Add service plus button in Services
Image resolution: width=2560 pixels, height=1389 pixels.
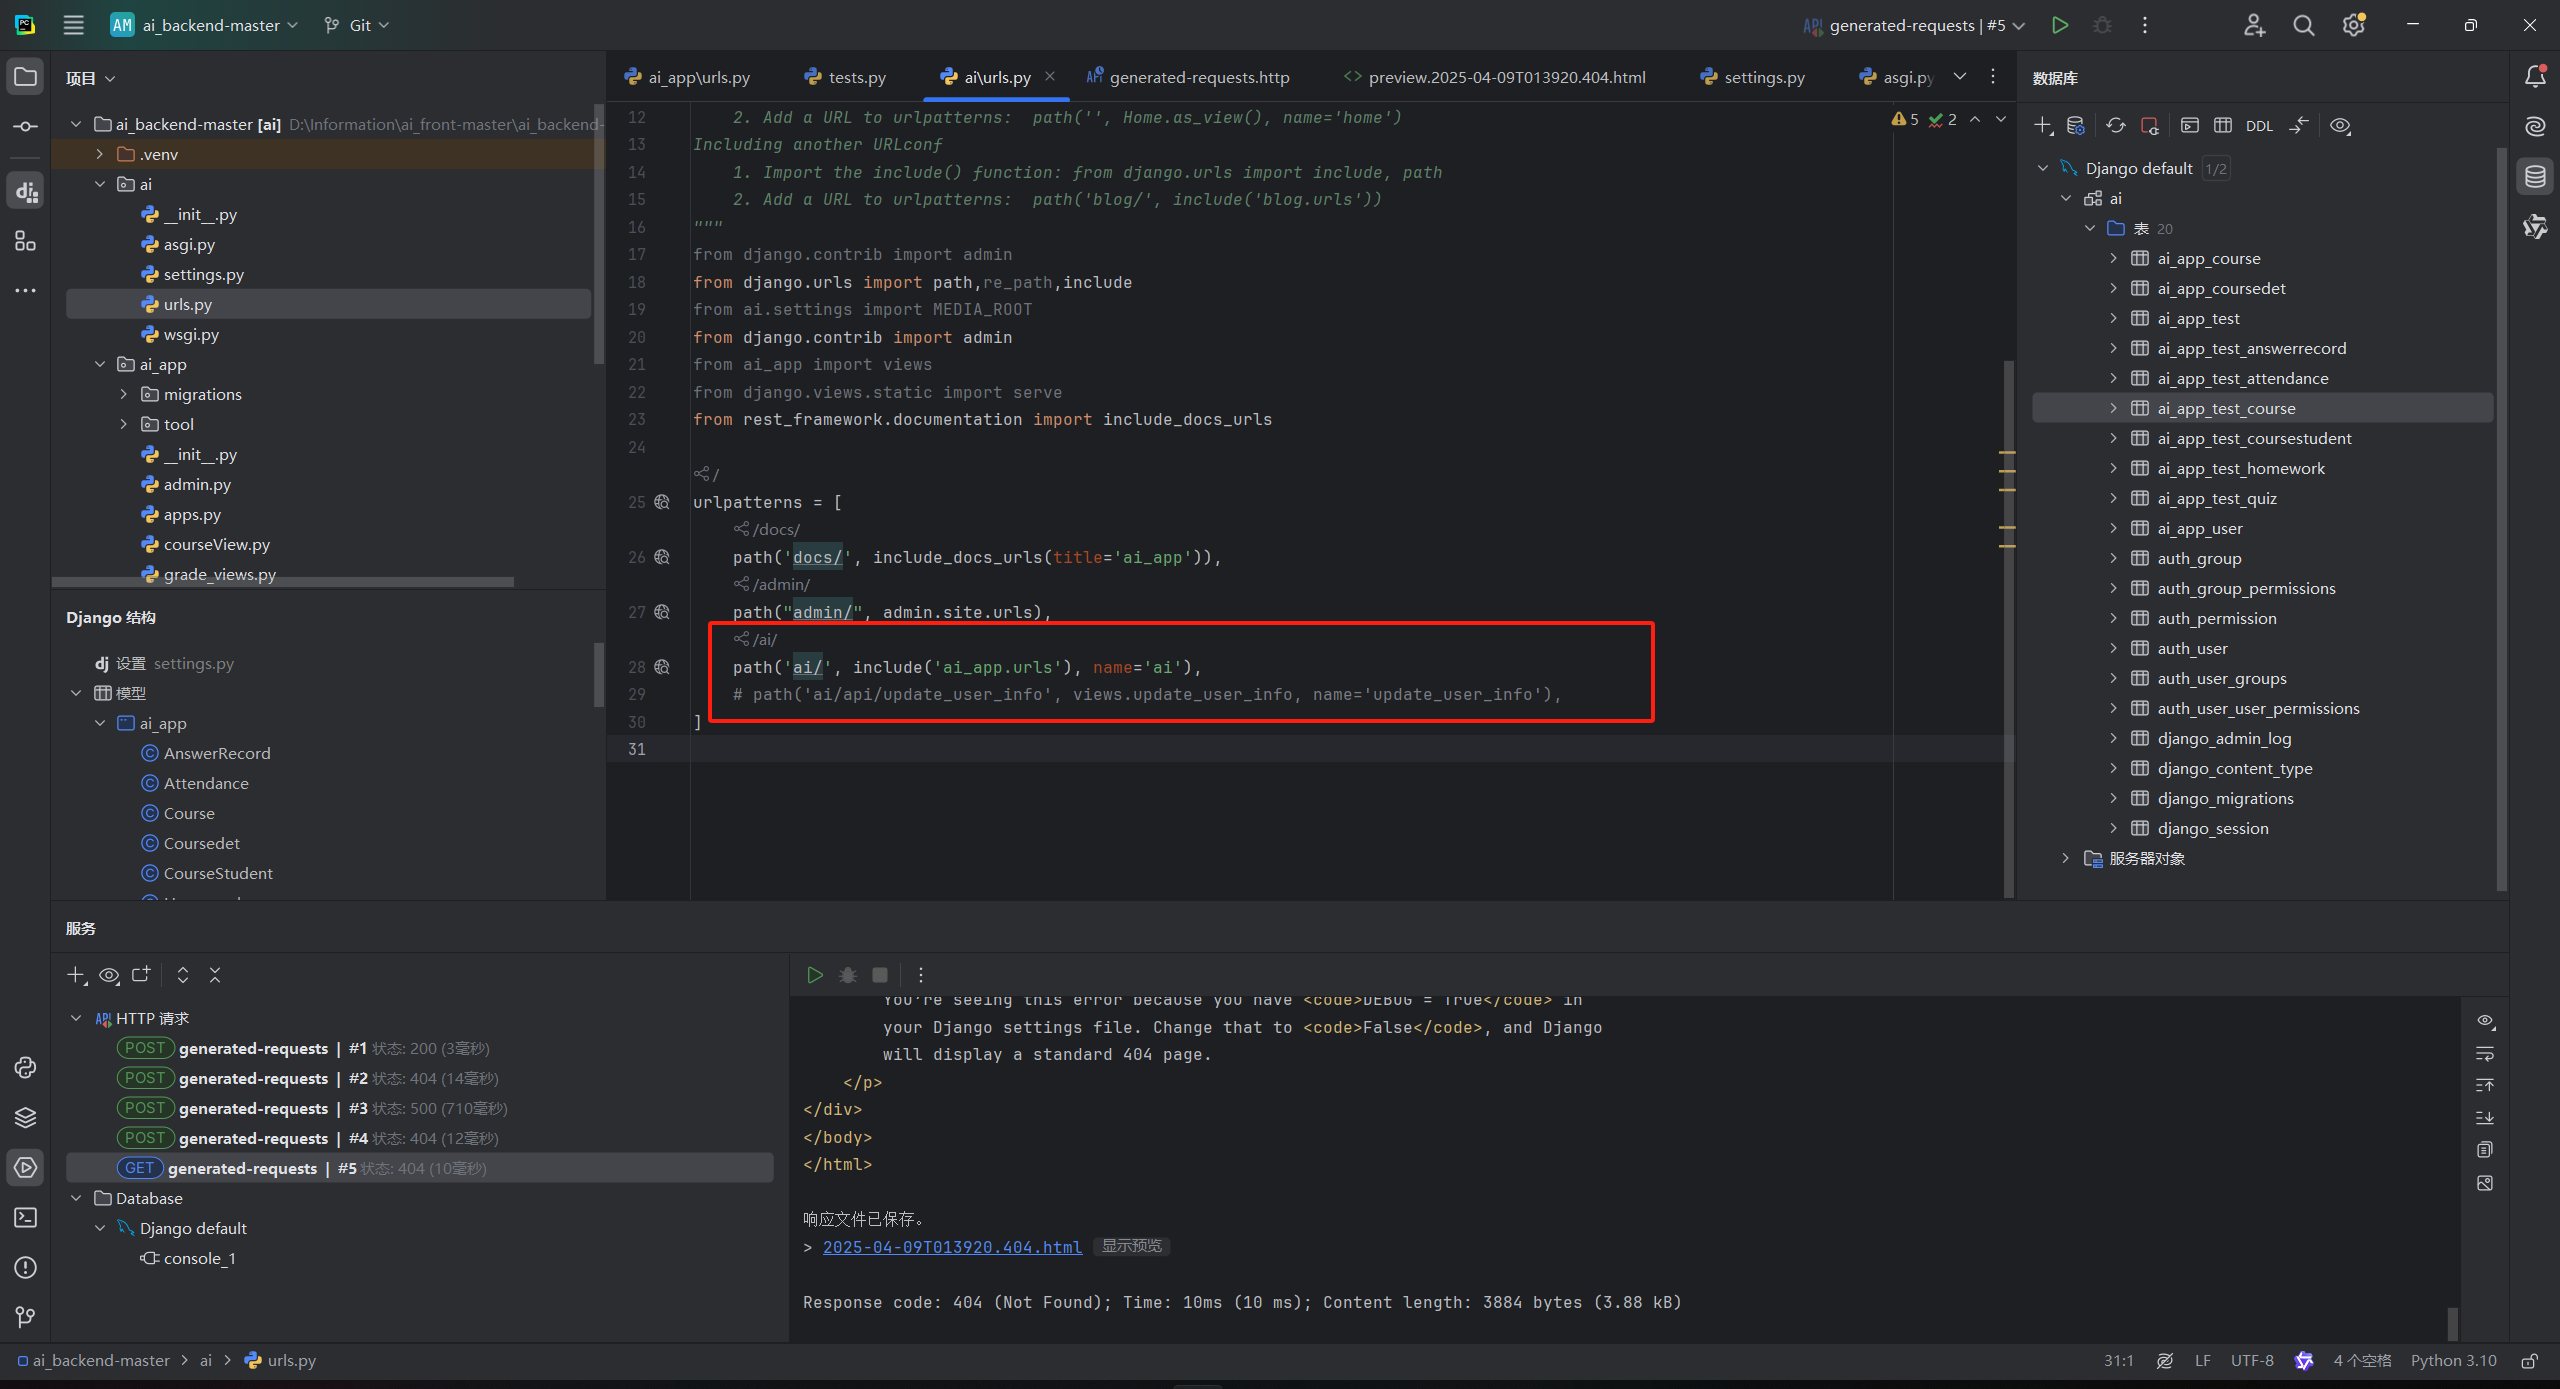pos(77,975)
